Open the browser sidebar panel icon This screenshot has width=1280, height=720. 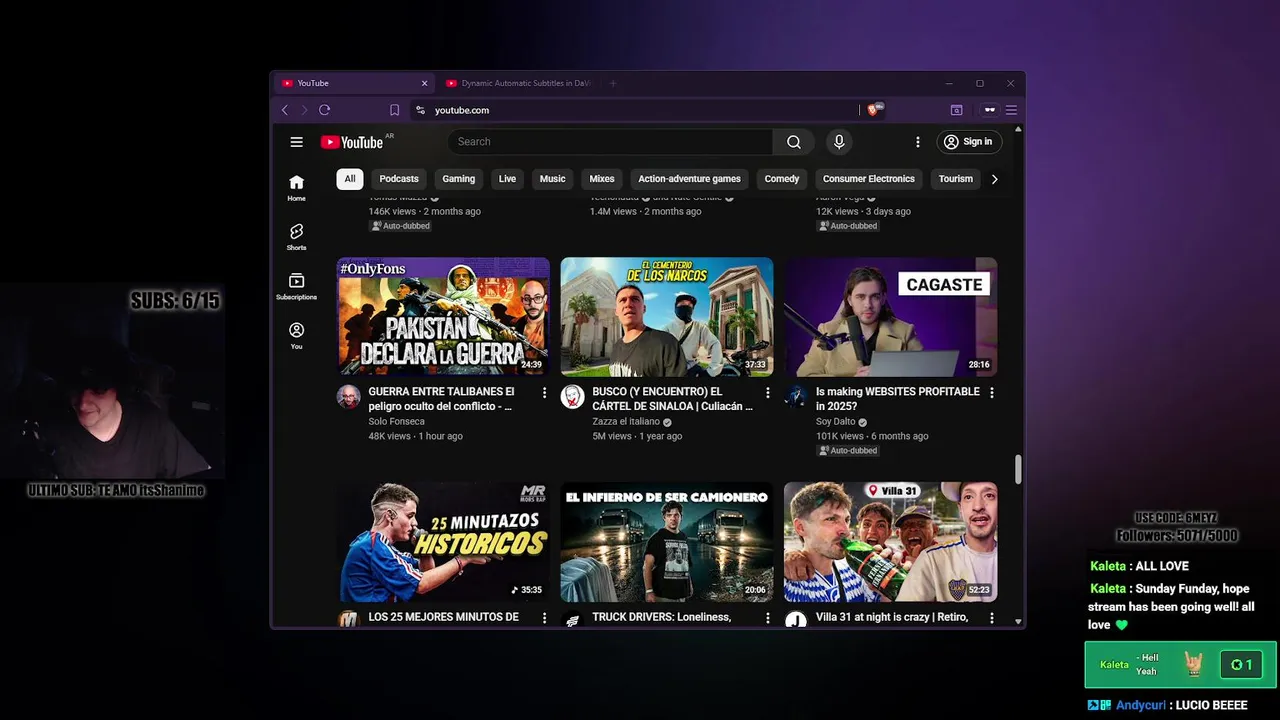956,110
